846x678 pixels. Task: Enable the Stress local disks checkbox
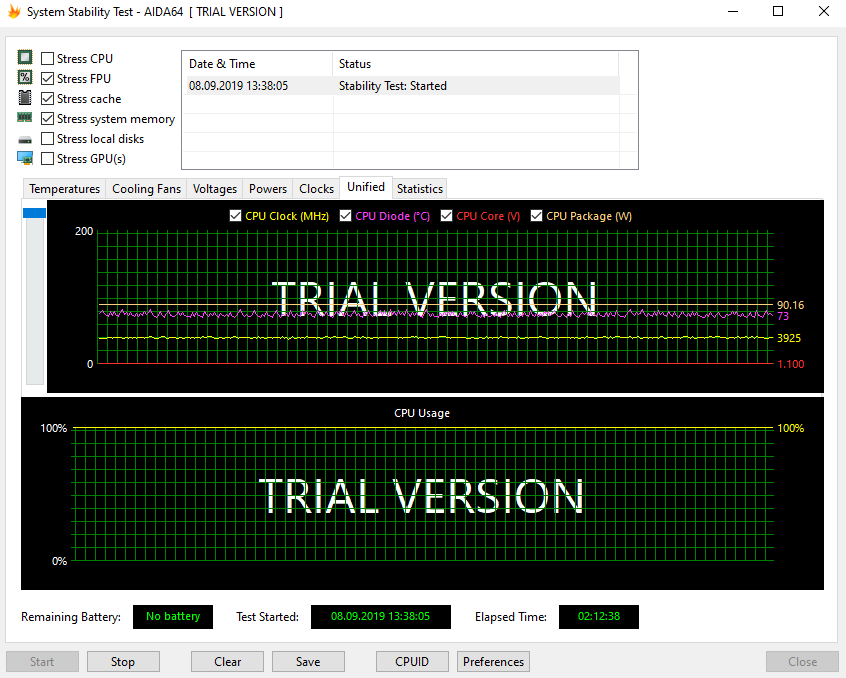[47, 139]
